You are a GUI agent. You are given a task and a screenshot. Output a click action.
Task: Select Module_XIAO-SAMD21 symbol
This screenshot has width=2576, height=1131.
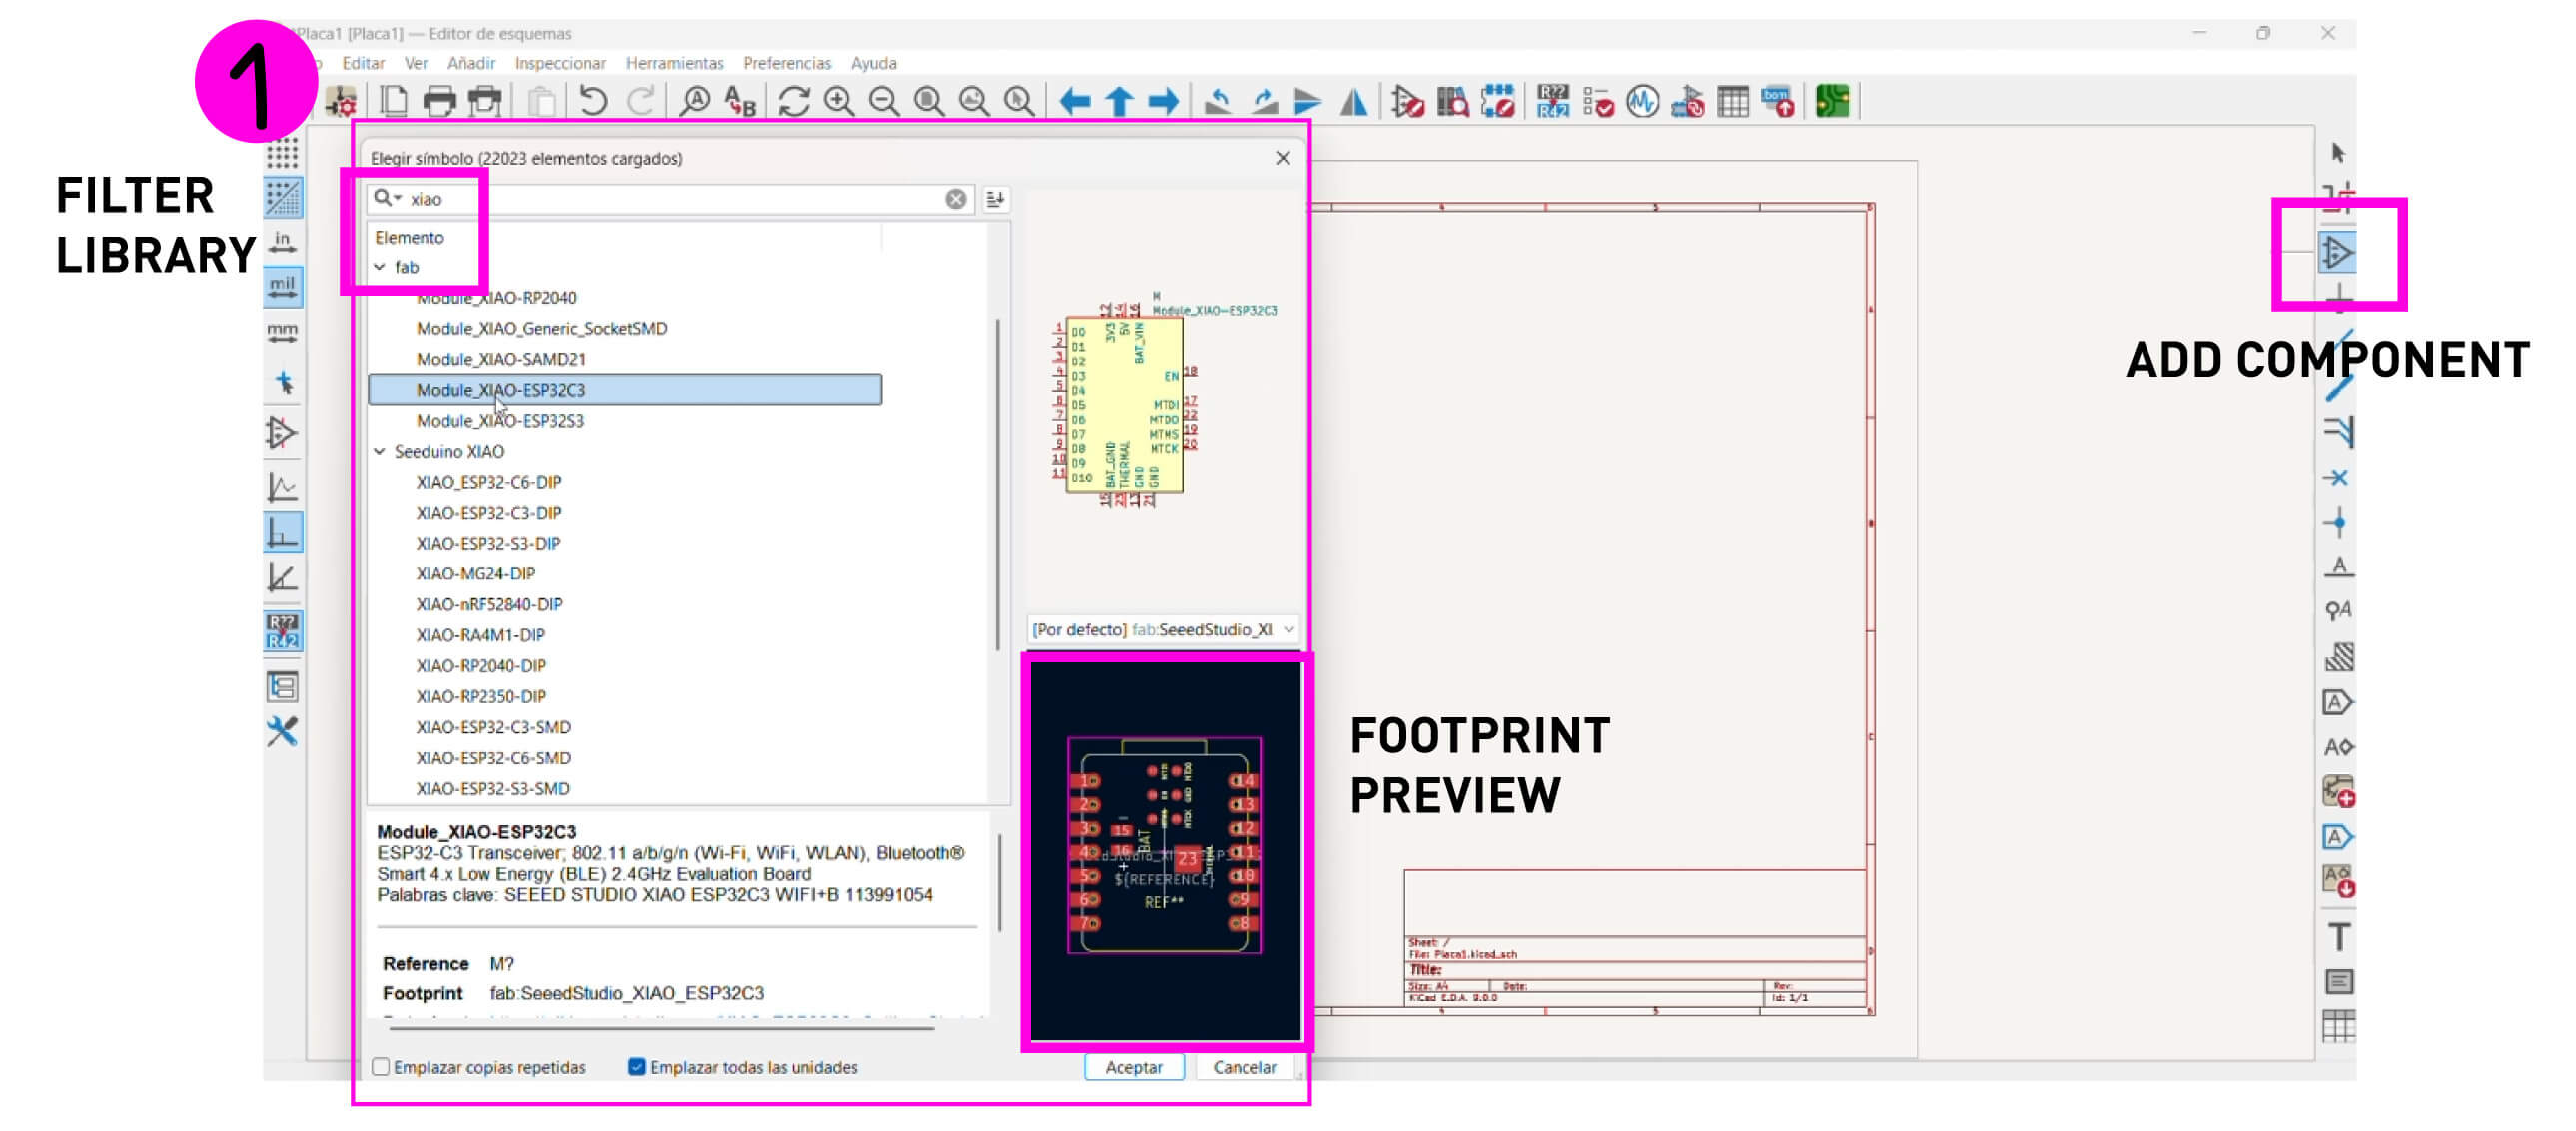click(501, 359)
